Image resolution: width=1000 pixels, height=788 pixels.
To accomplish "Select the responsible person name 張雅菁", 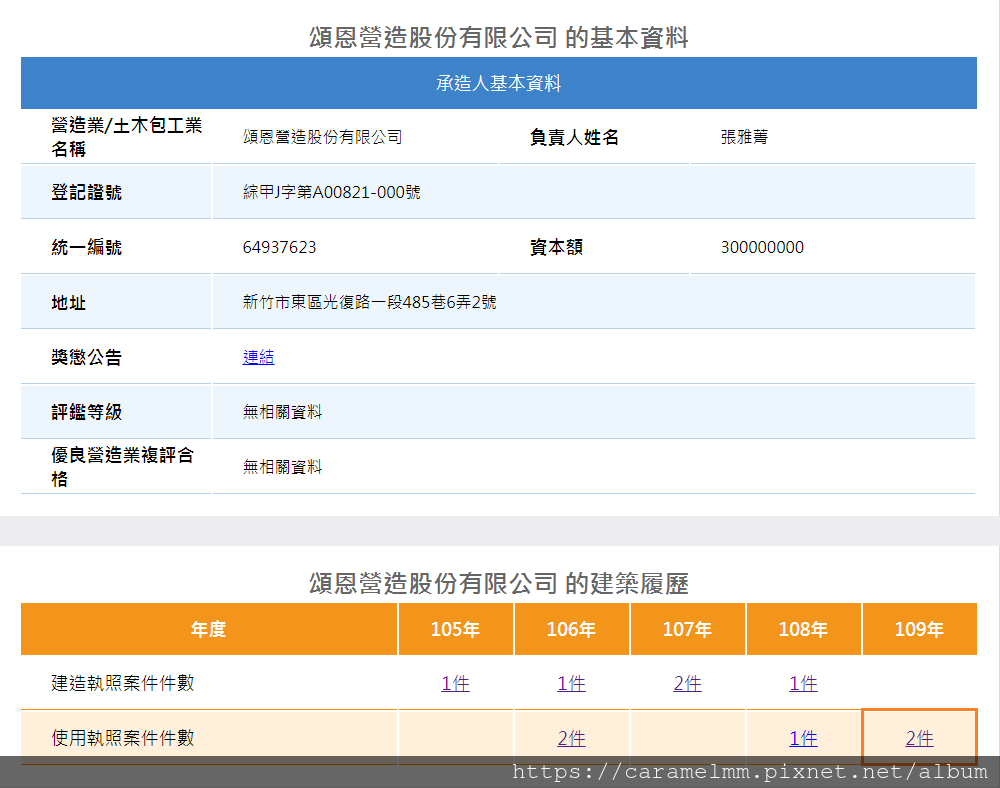I will point(744,137).
